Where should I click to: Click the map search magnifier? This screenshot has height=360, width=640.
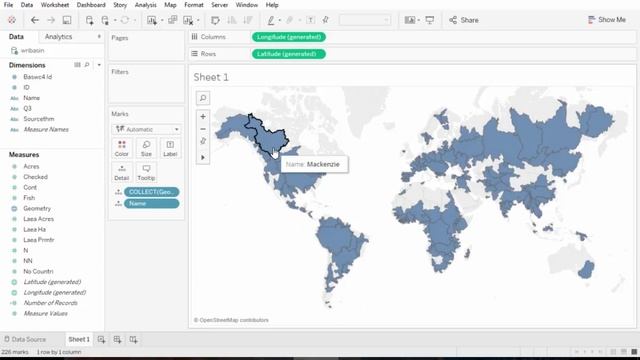tap(203, 98)
